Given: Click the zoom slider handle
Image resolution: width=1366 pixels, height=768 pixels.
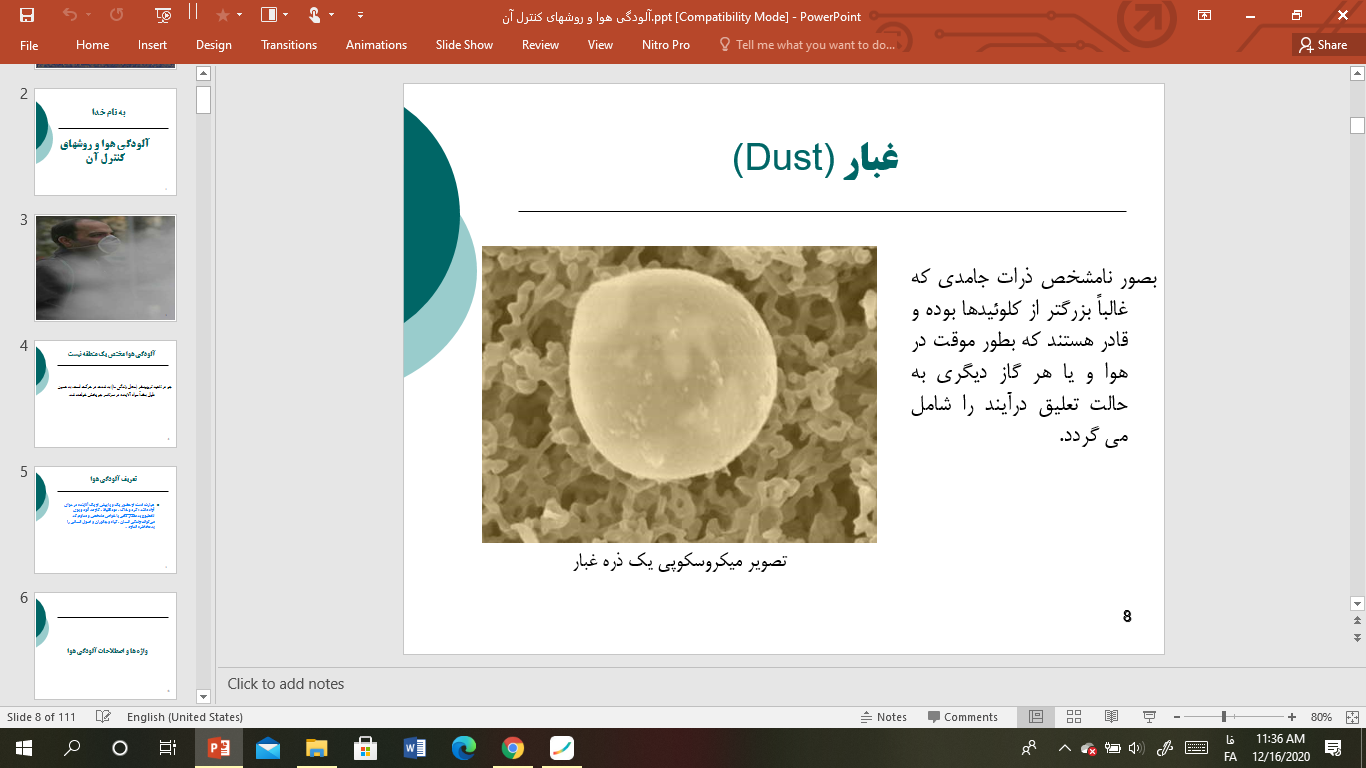Looking at the screenshot, I should click(x=1224, y=717).
